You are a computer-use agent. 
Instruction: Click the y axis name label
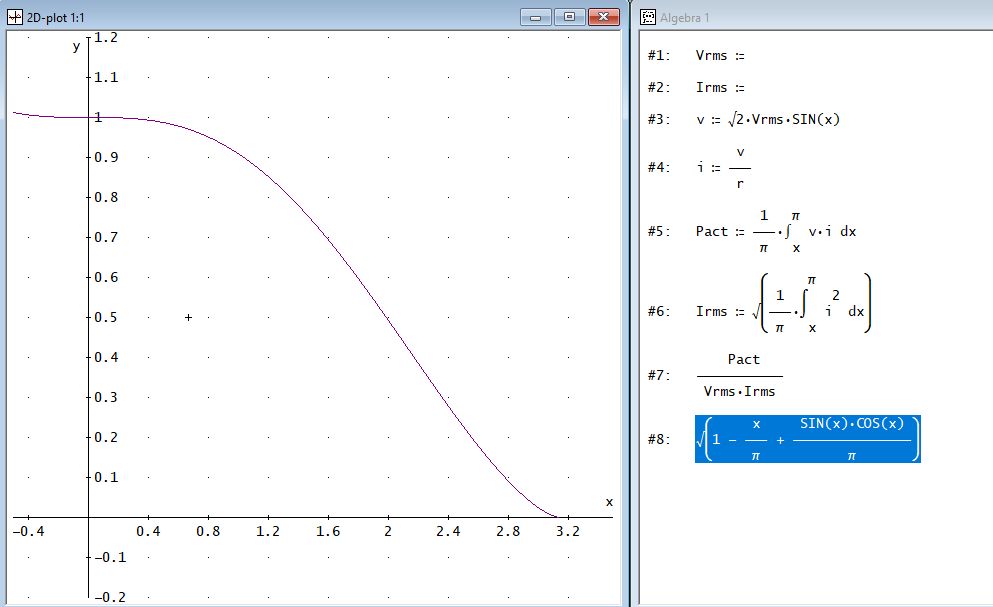point(77,46)
